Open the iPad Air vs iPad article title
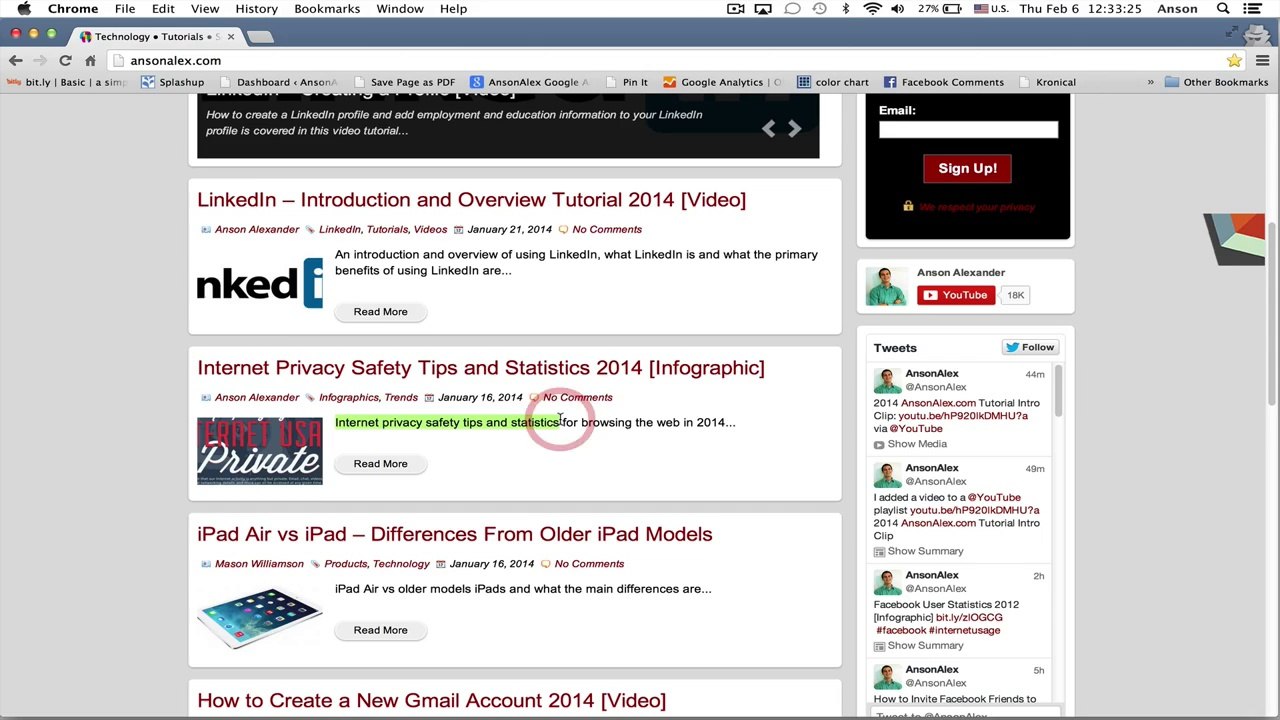The height and width of the screenshot is (720, 1280). (455, 534)
